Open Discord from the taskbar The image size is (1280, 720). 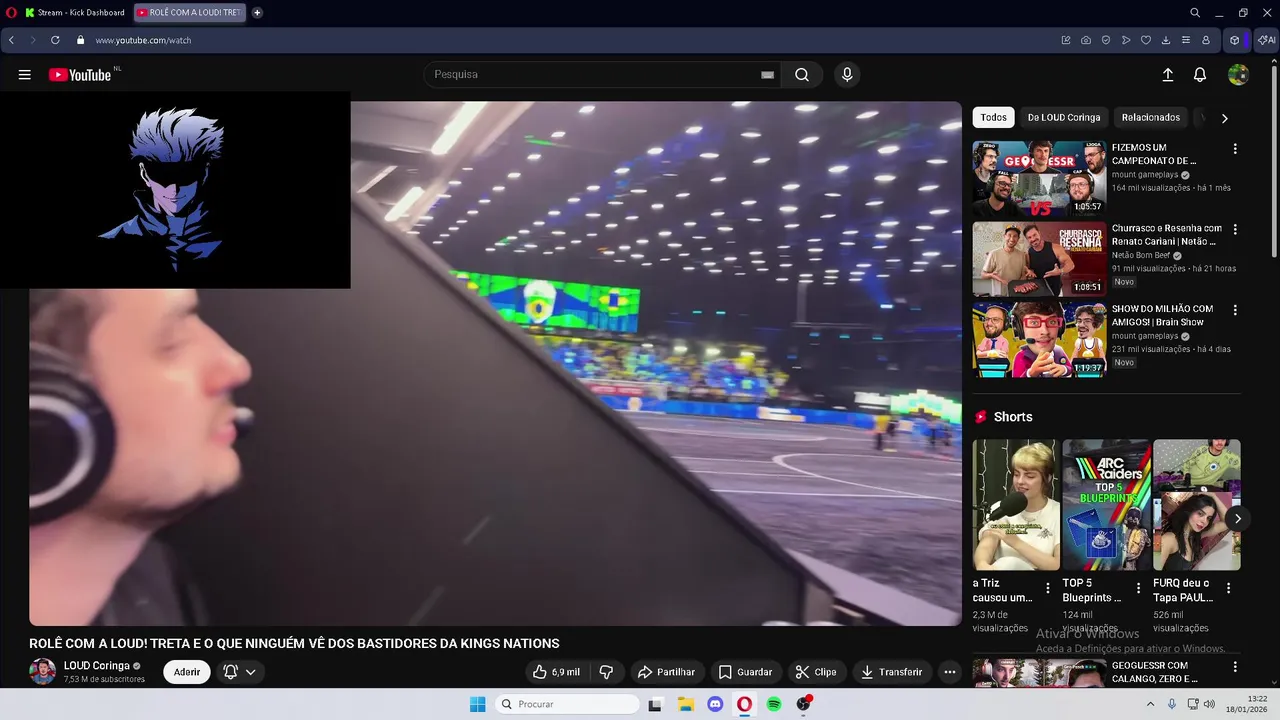[715, 704]
